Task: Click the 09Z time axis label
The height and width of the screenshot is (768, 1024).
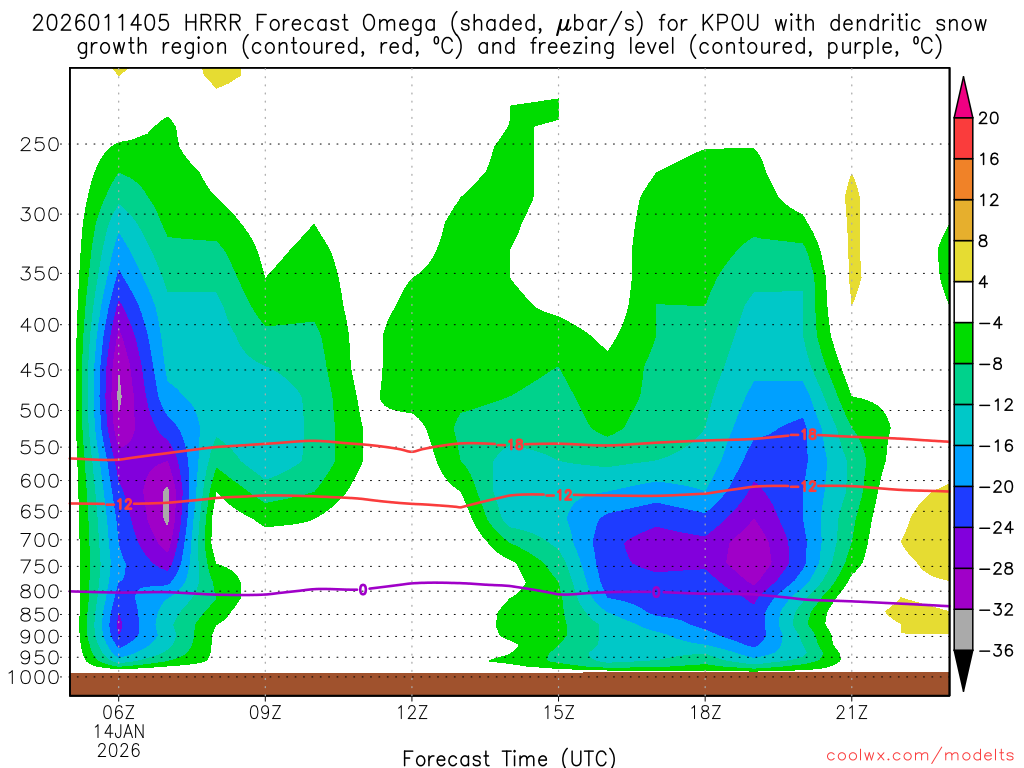Action: tap(265, 712)
